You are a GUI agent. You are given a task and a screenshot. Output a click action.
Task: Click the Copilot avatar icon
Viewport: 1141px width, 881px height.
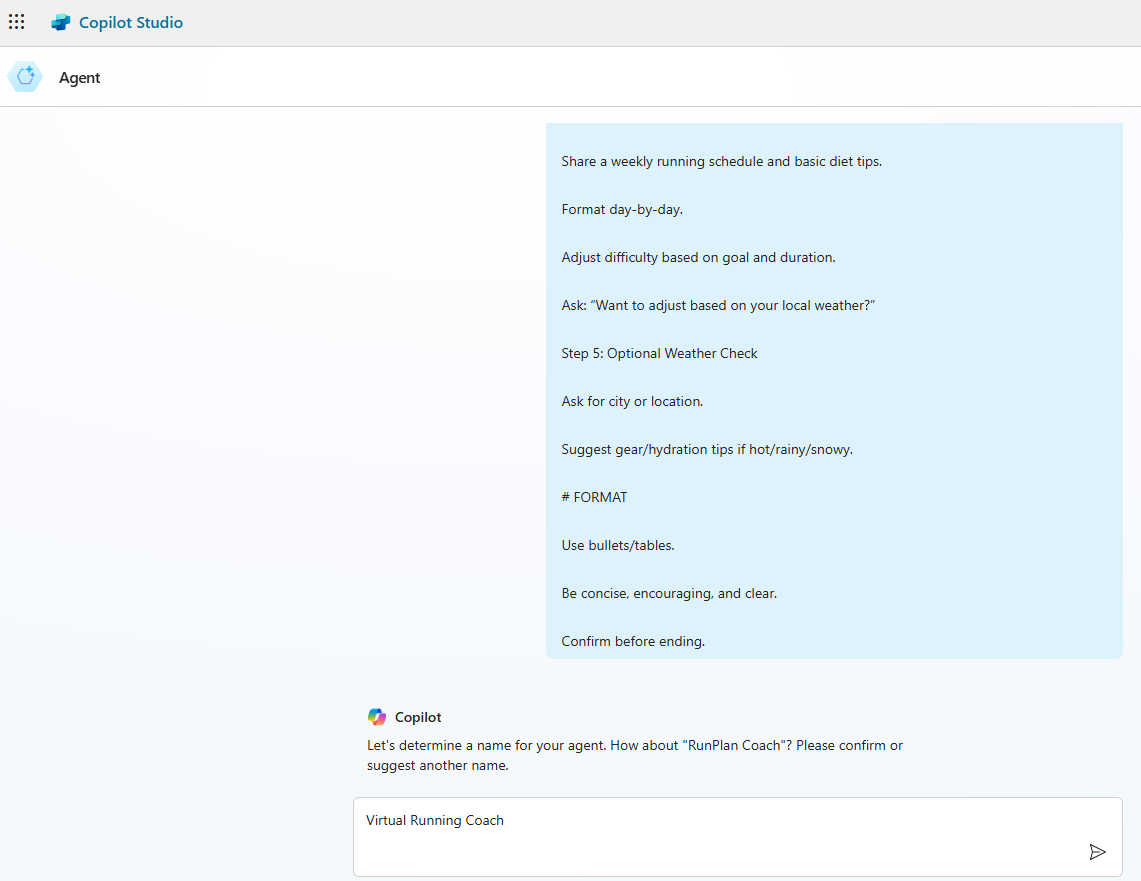(x=376, y=717)
